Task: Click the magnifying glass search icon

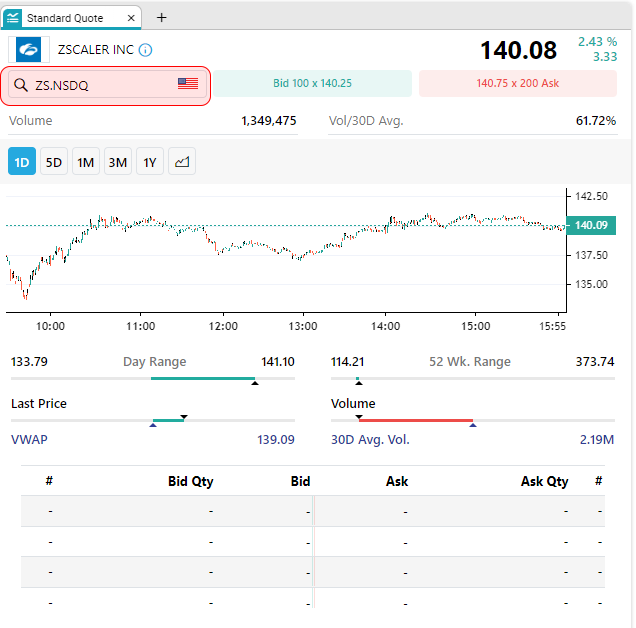Action: (x=20, y=85)
